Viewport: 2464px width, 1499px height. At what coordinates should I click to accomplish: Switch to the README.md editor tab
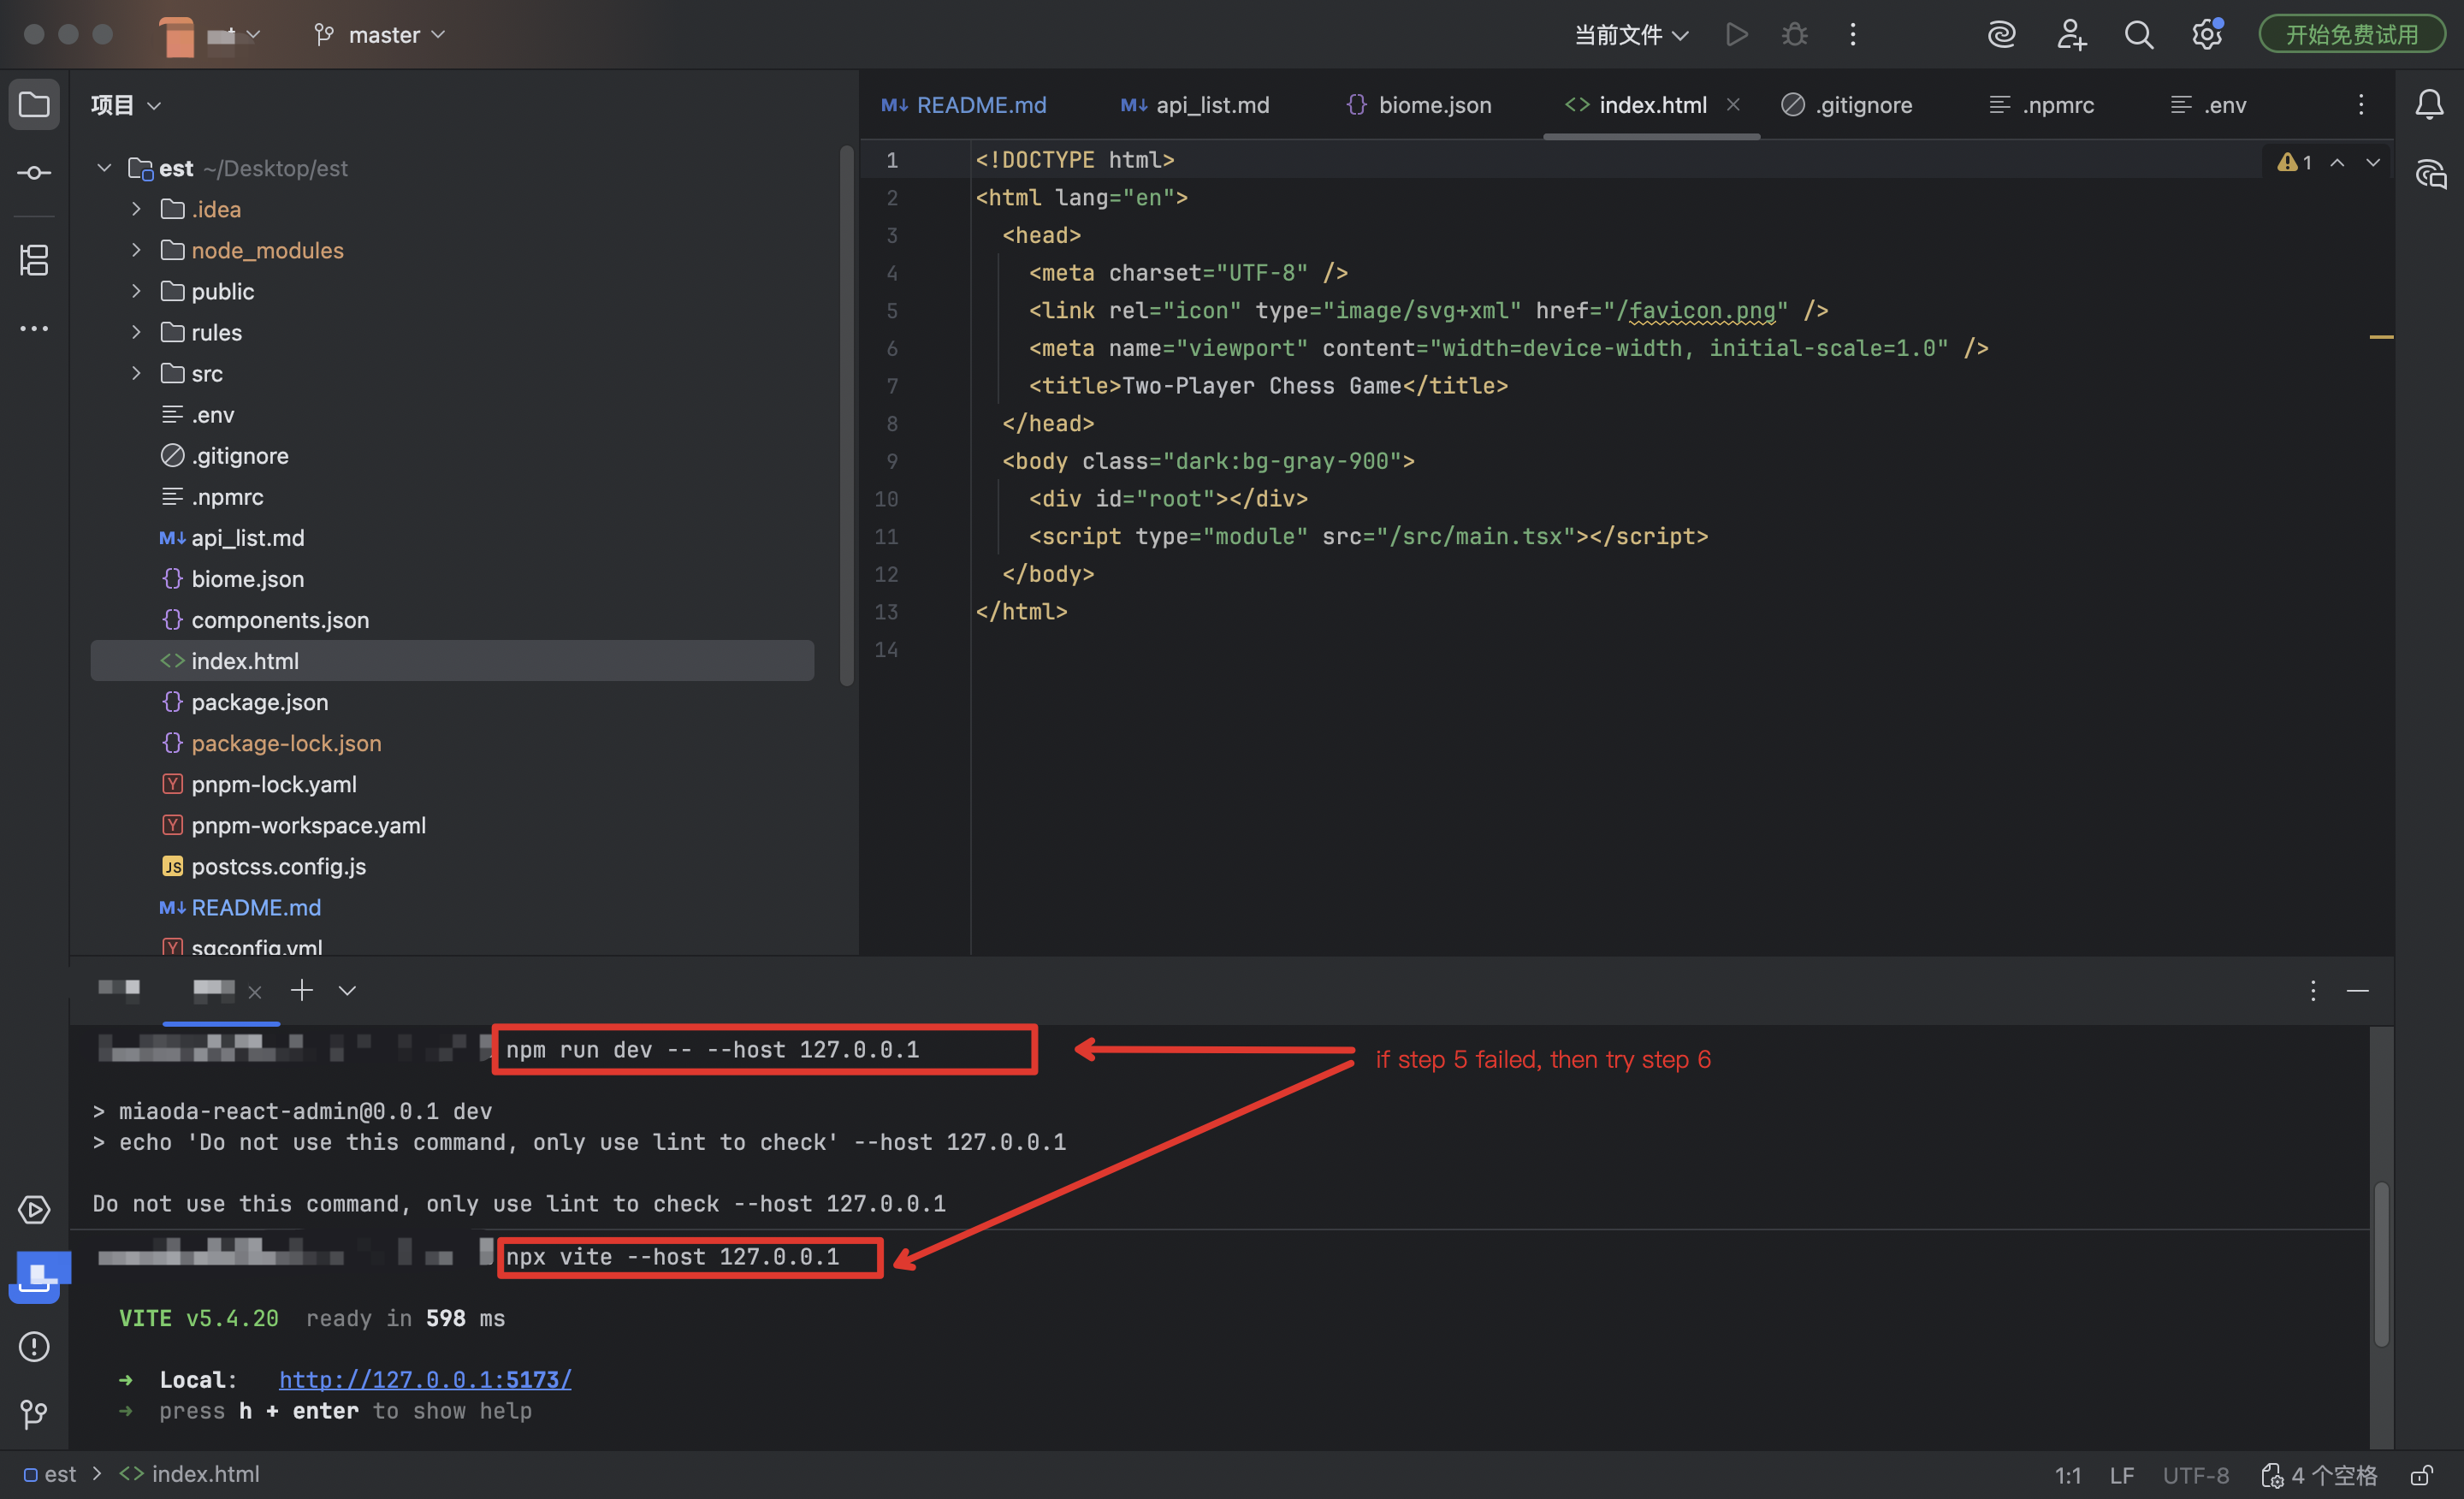coord(963,105)
